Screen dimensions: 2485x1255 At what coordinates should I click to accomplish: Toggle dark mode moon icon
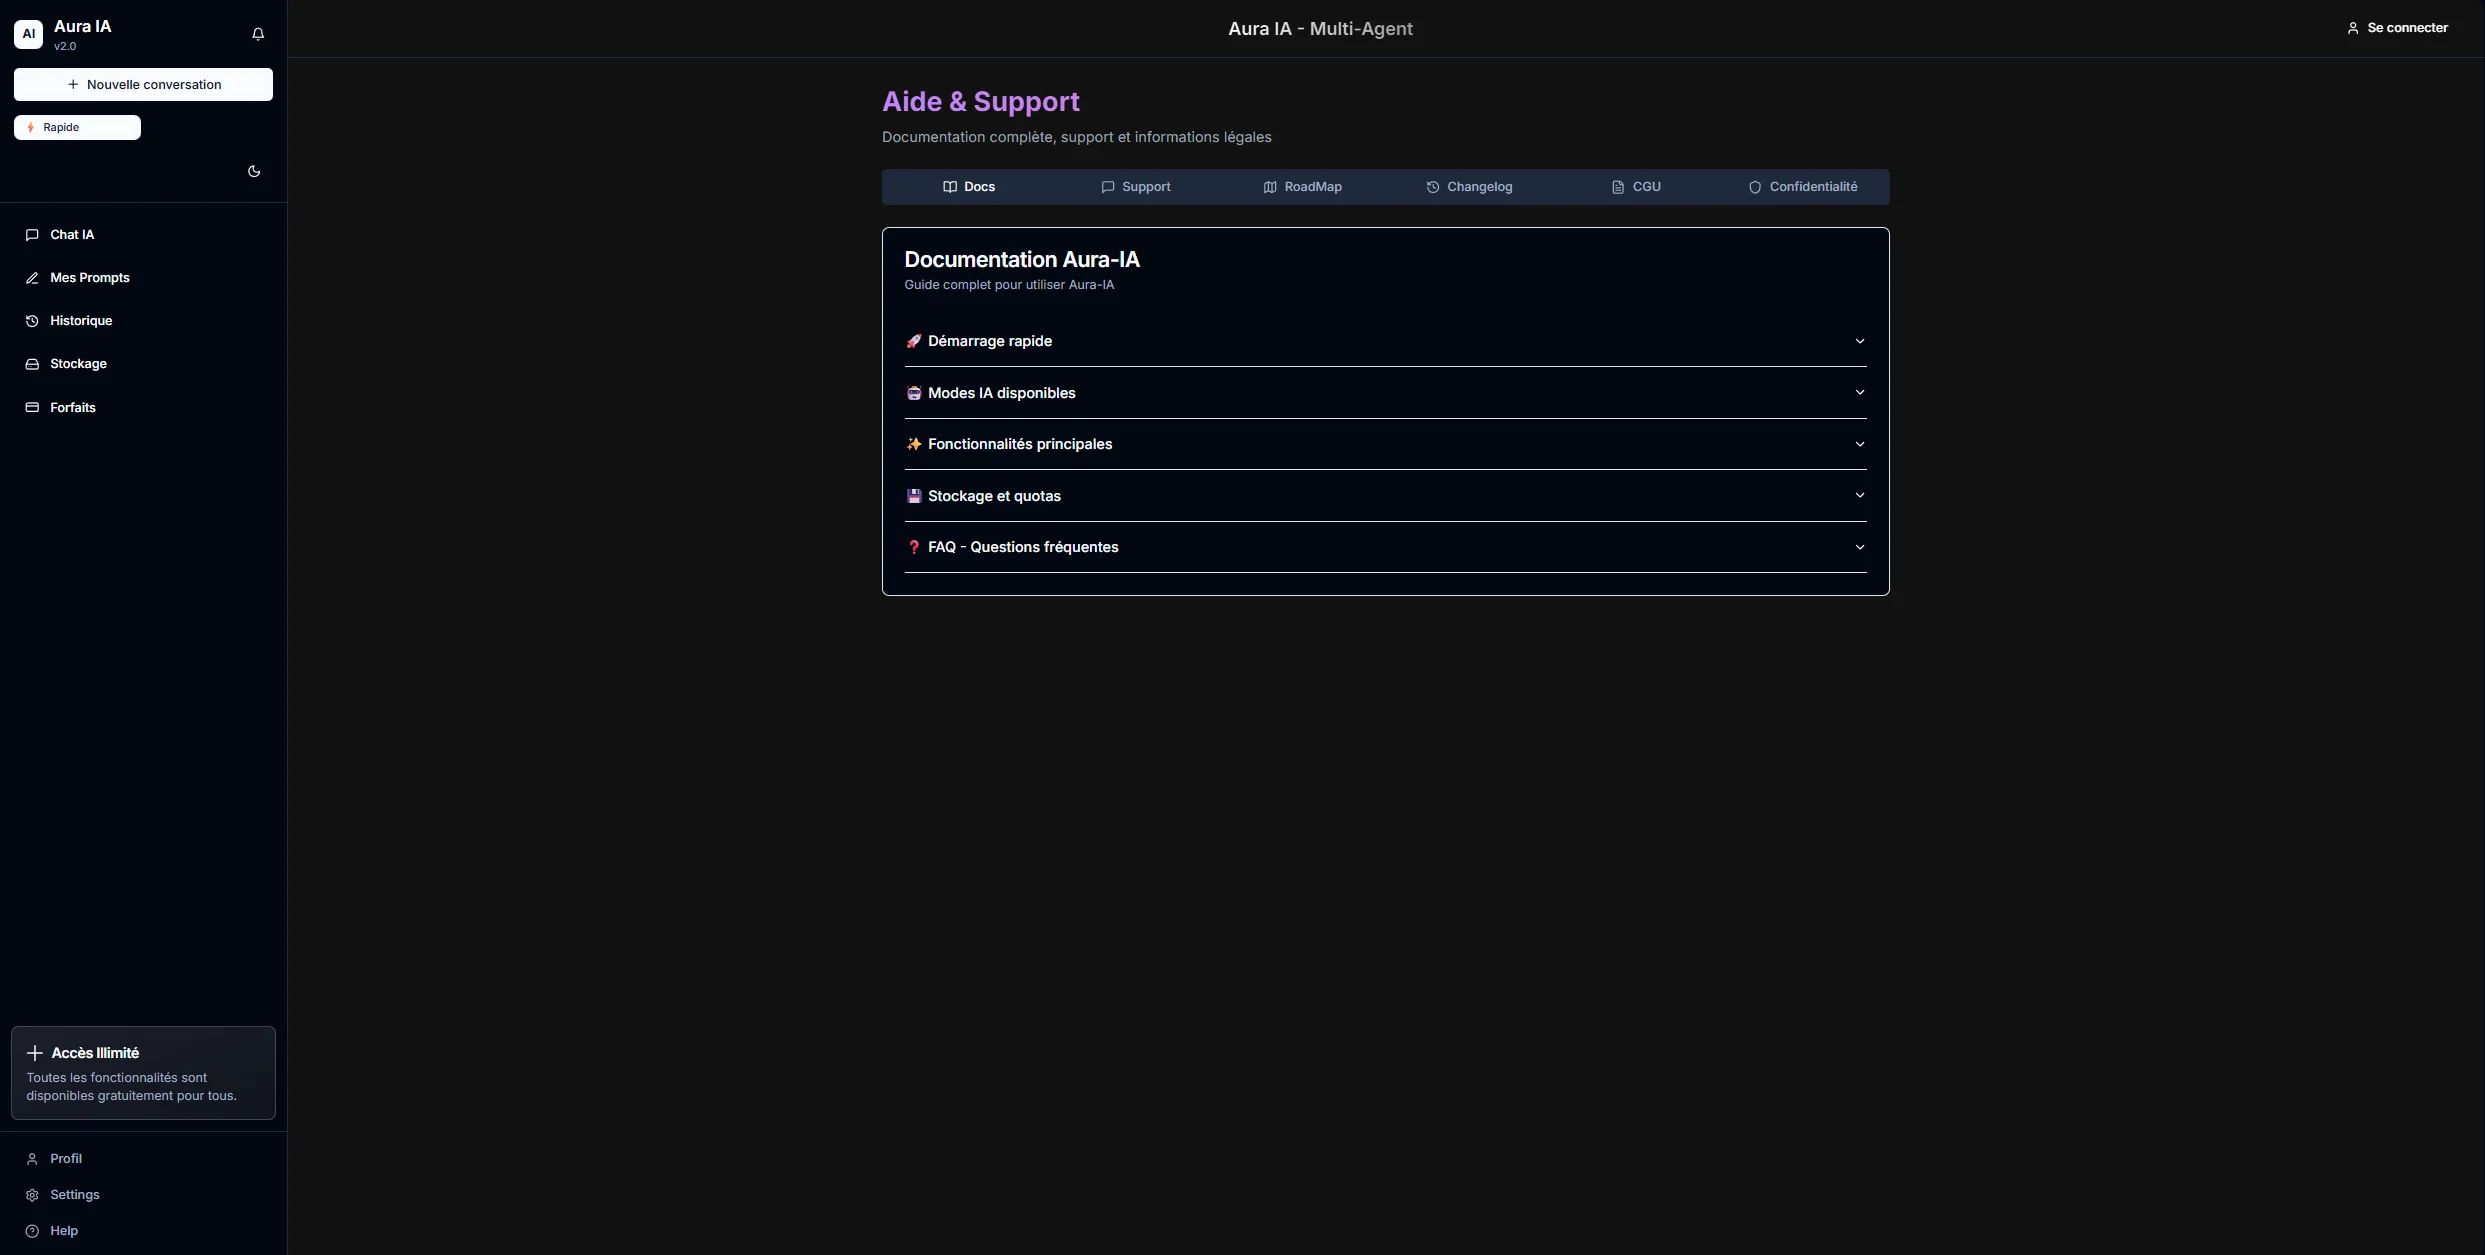[x=254, y=171]
